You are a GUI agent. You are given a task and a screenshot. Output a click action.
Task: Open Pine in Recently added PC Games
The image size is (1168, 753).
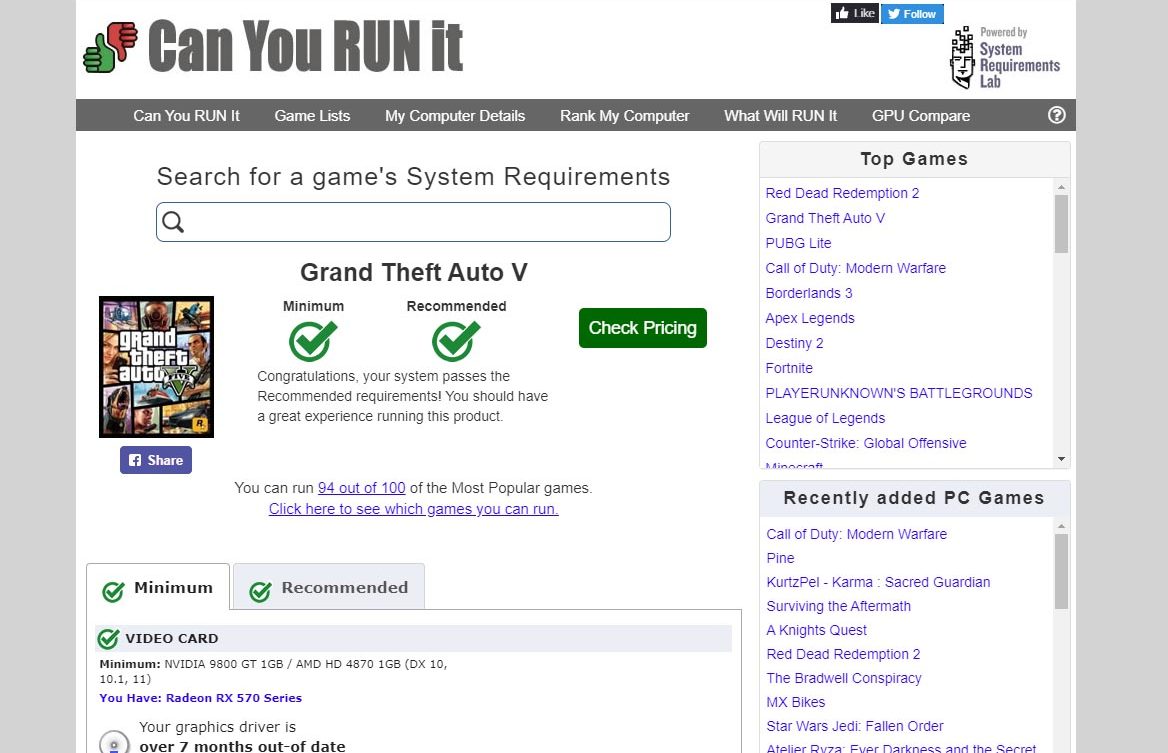point(781,558)
